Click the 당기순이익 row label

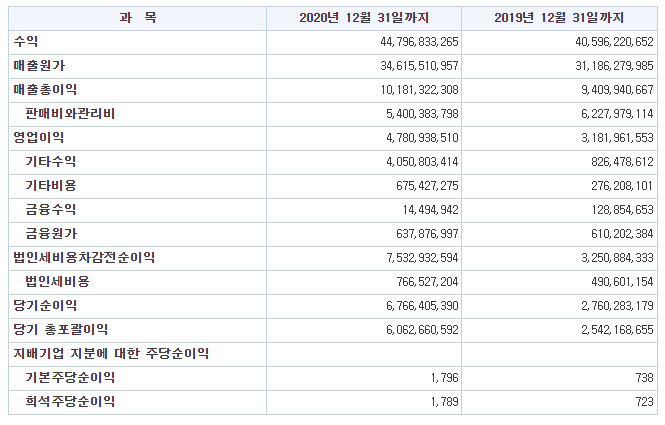click(x=45, y=305)
